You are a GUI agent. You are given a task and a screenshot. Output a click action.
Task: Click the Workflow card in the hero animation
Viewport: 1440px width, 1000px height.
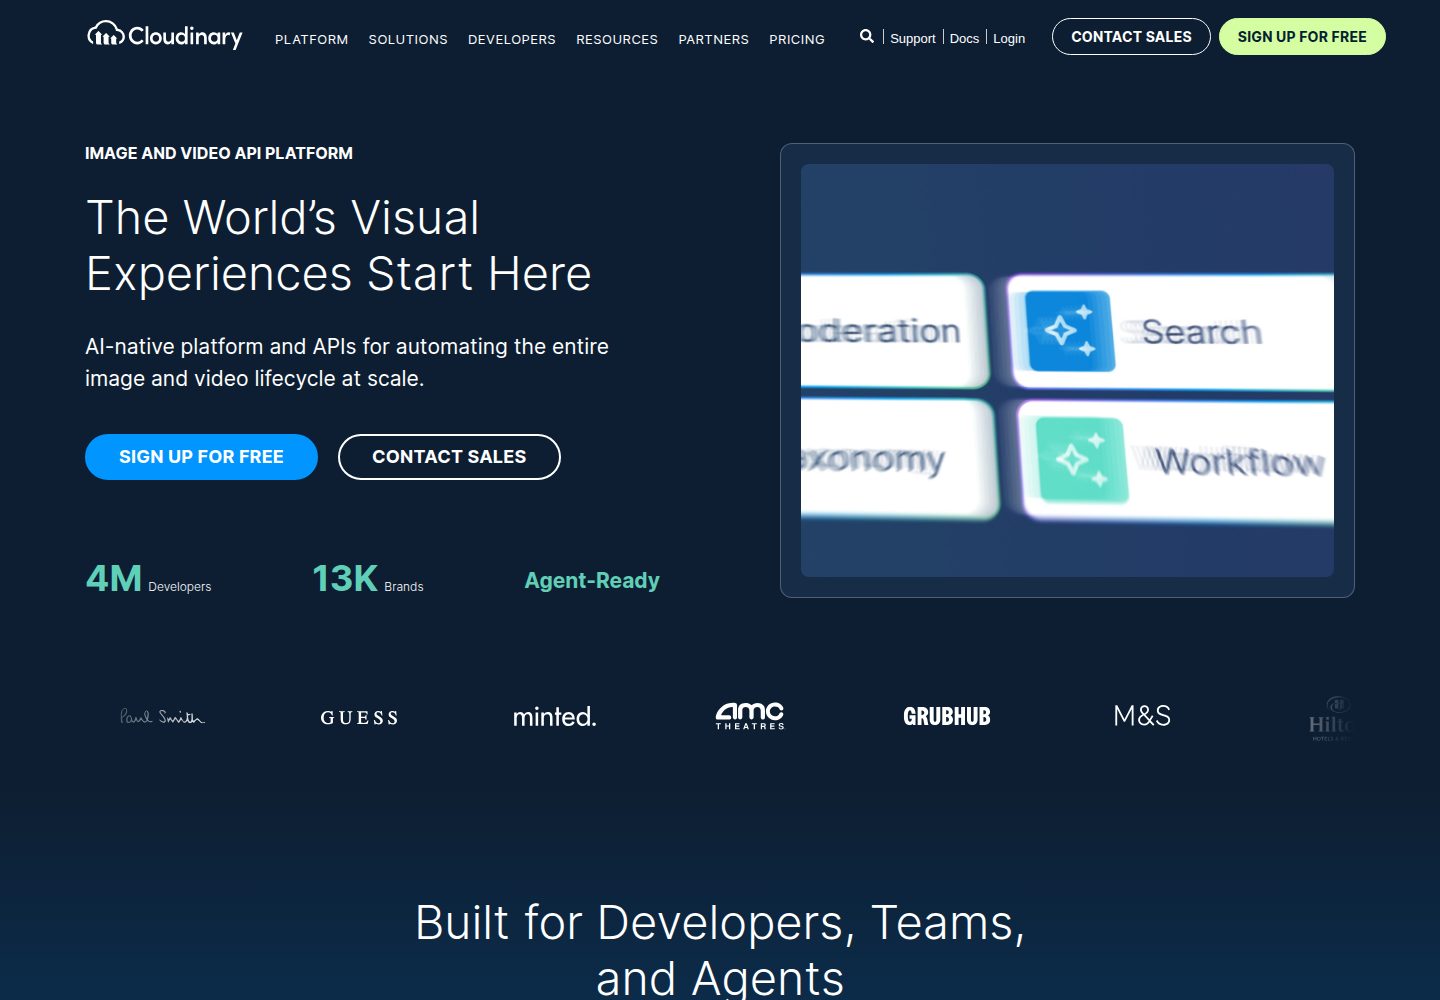(1177, 461)
